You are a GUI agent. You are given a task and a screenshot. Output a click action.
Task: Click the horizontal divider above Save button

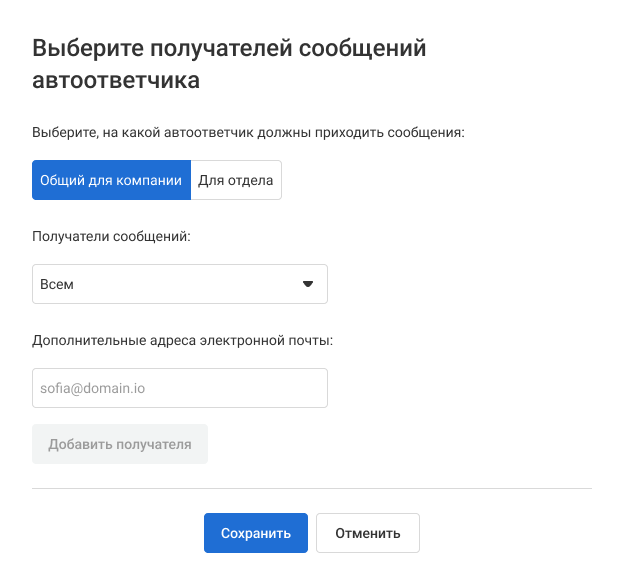tap(312, 489)
